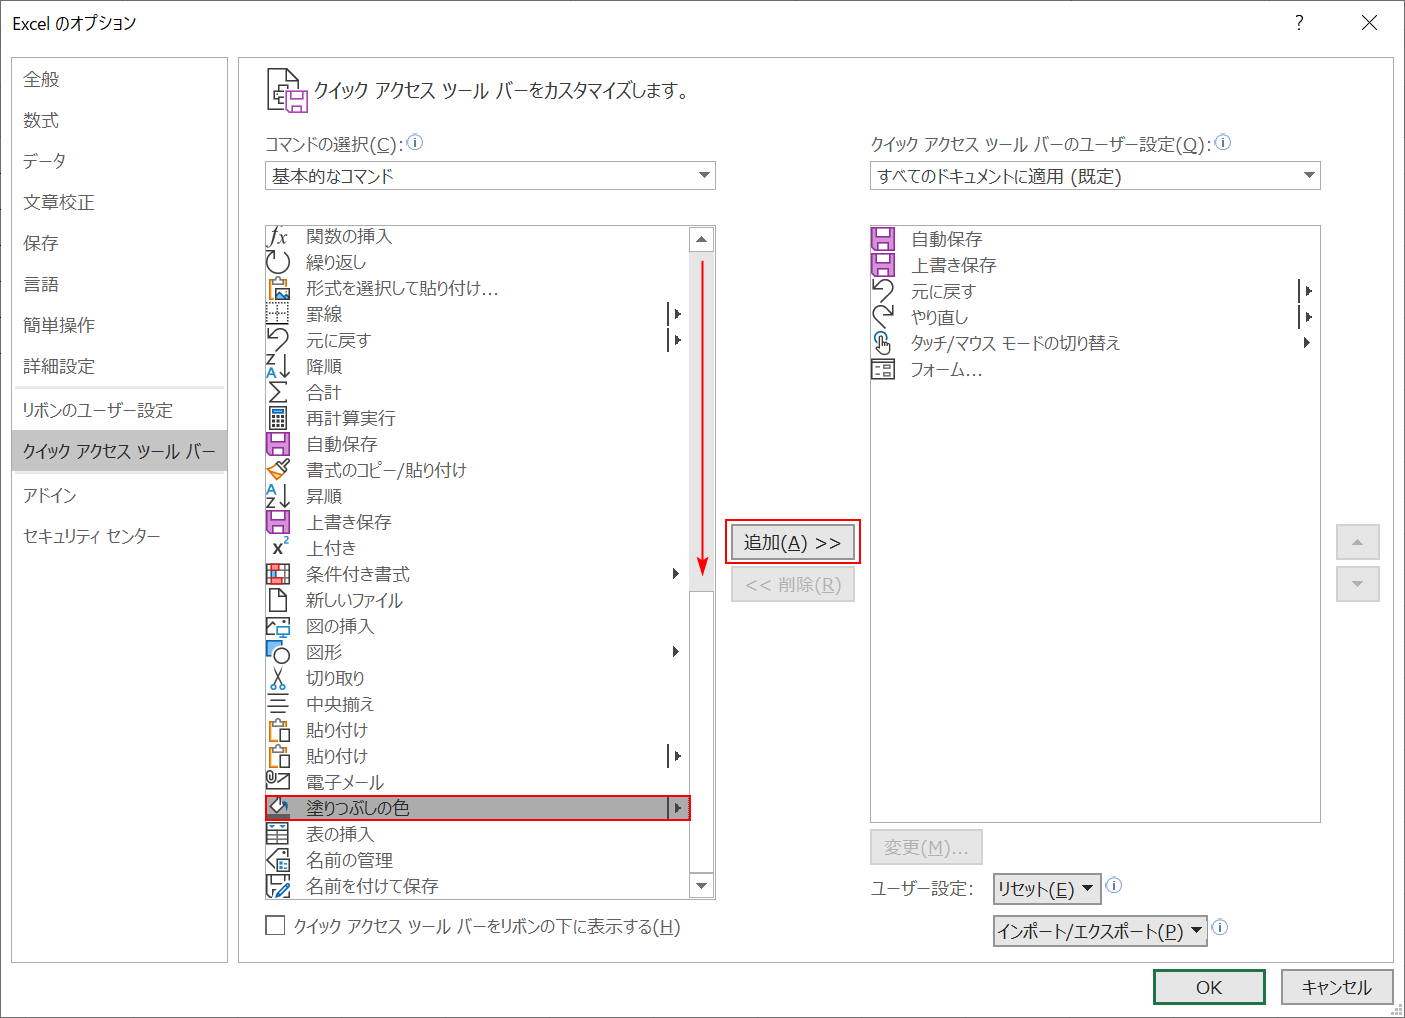Click the 合計 AutoSum sigma icon
This screenshot has width=1405, height=1018.
pyautogui.click(x=278, y=391)
